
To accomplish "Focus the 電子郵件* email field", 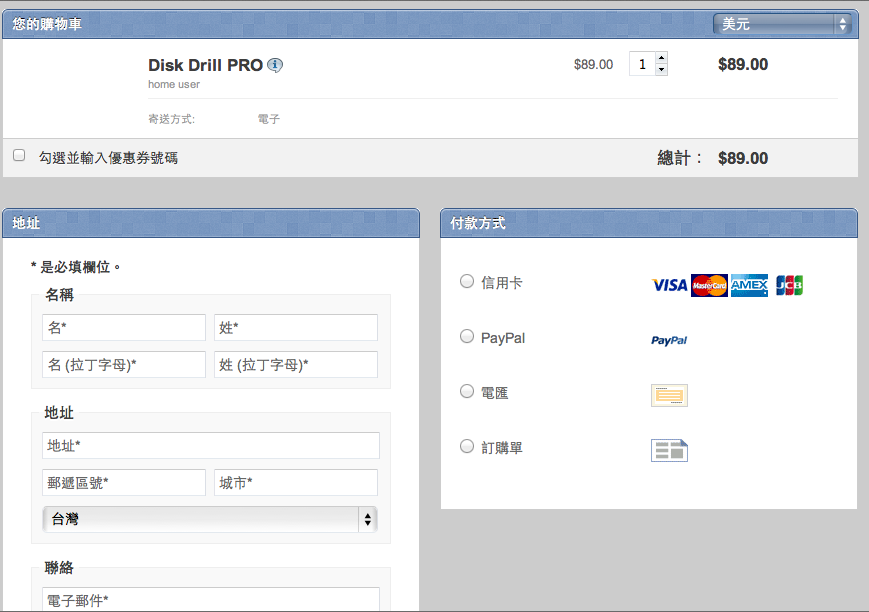I will pyautogui.click(x=211, y=600).
